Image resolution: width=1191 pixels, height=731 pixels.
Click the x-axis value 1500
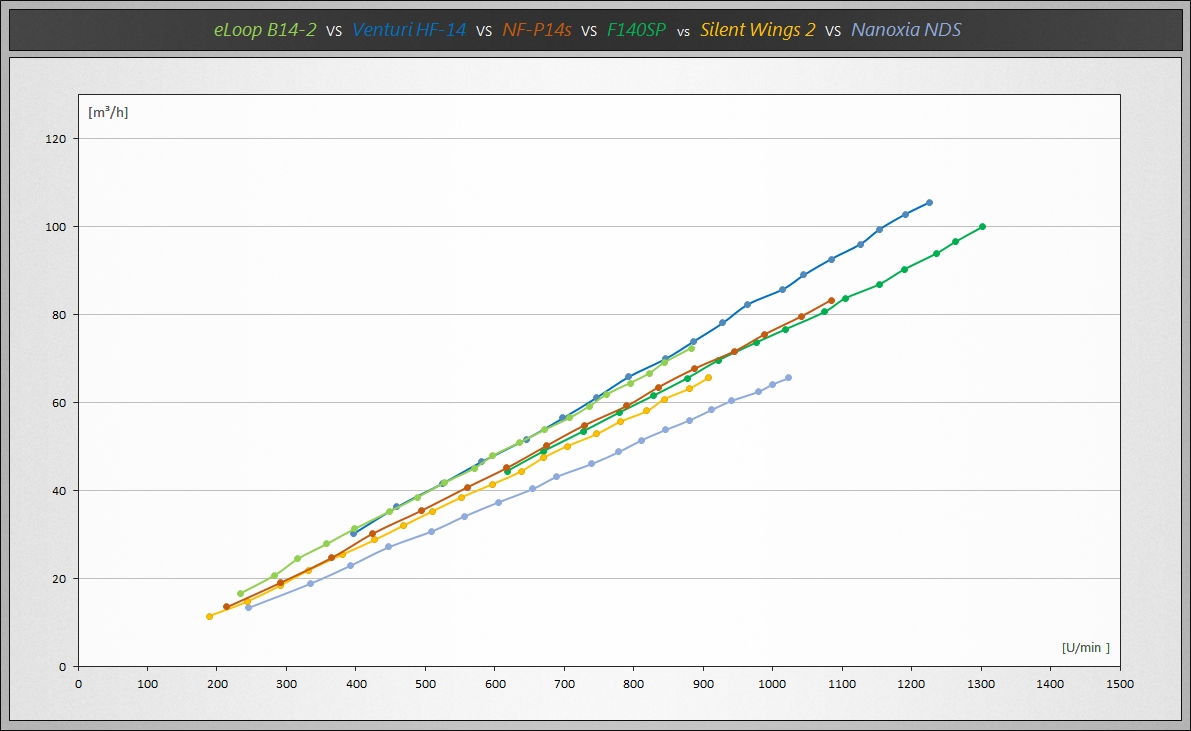coord(1120,684)
